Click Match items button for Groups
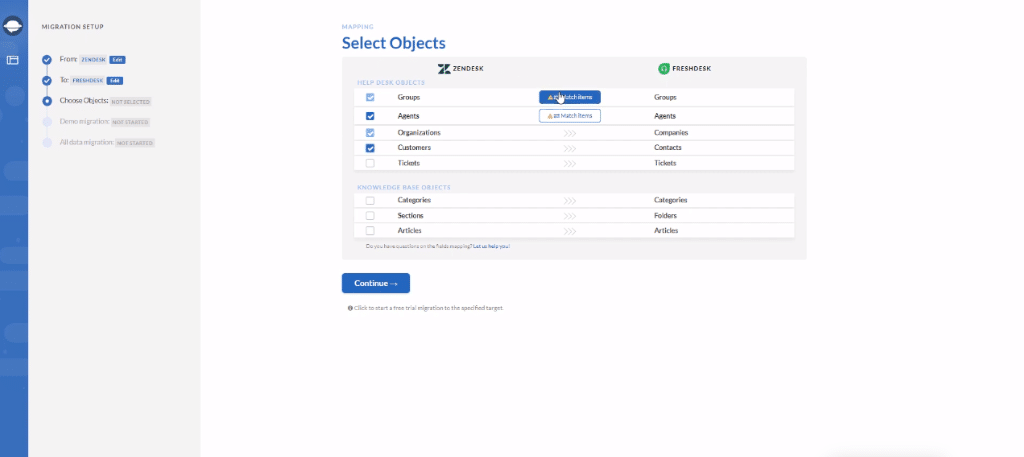The height and width of the screenshot is (457, 1024). click(569, 97)
